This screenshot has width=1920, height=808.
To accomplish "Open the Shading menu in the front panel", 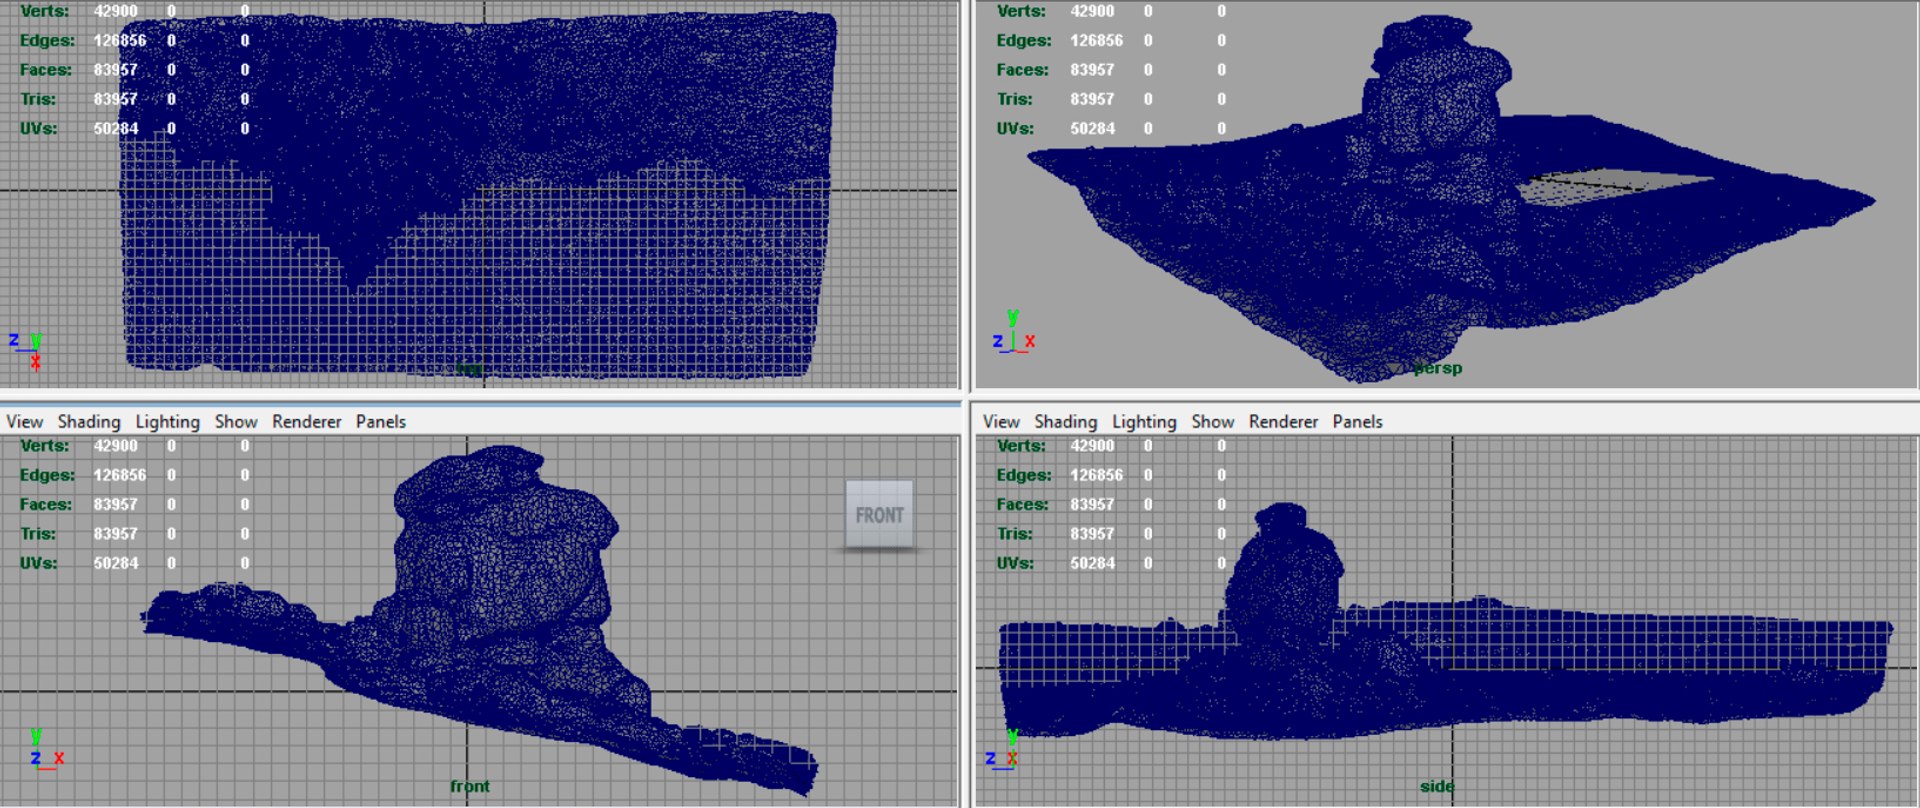I will (89, 422).
